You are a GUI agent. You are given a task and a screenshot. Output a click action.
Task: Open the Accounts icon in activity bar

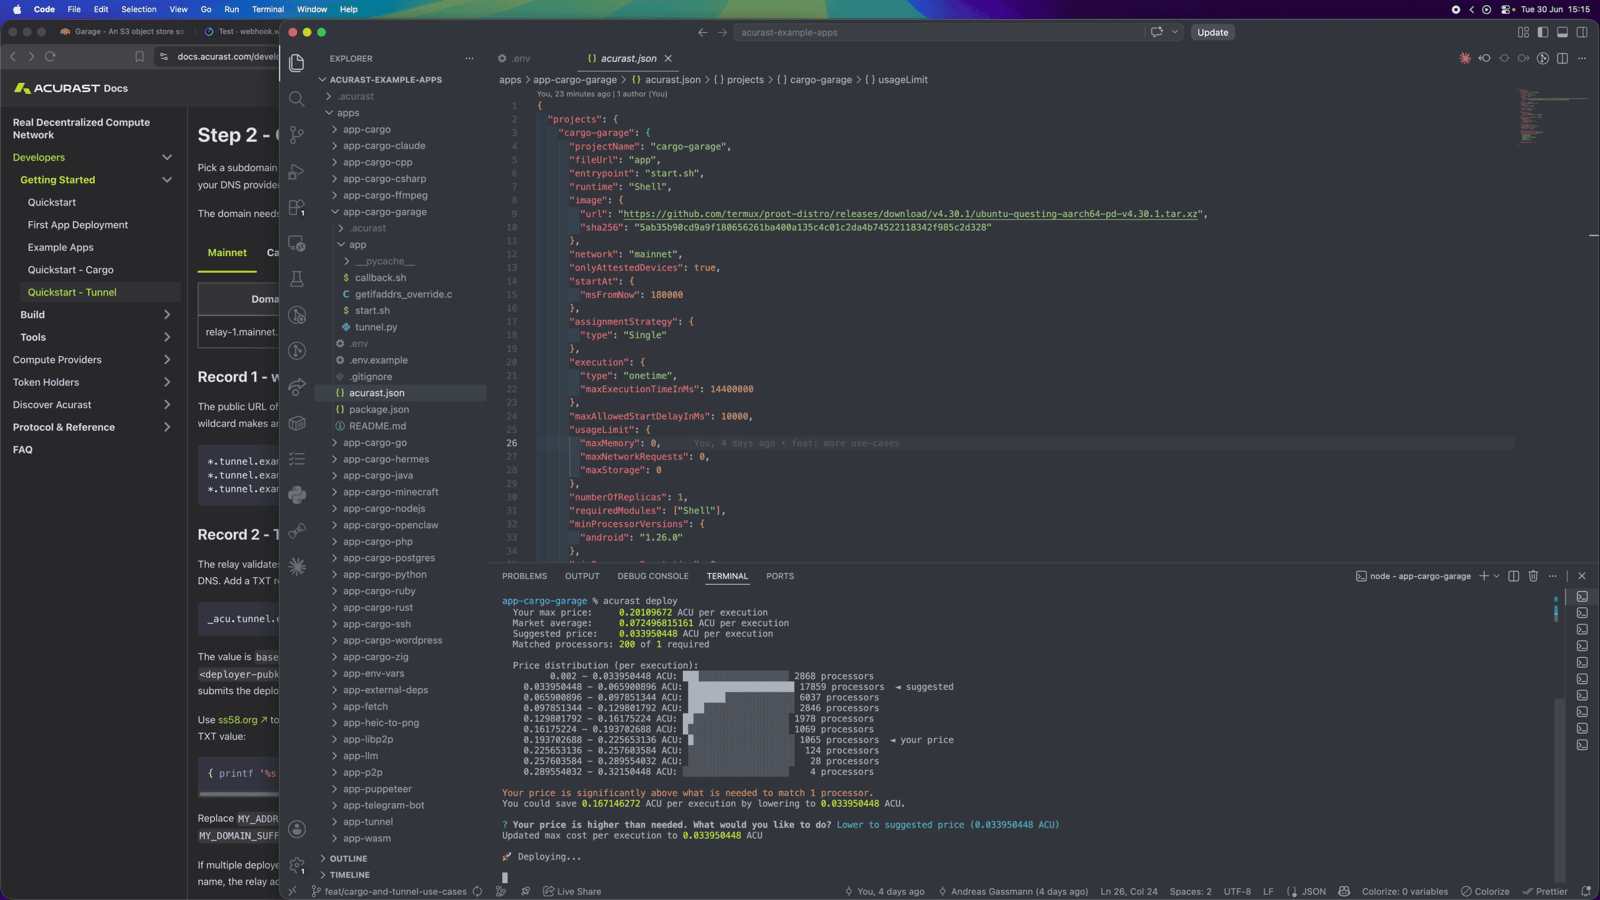(x=297, y=829)
